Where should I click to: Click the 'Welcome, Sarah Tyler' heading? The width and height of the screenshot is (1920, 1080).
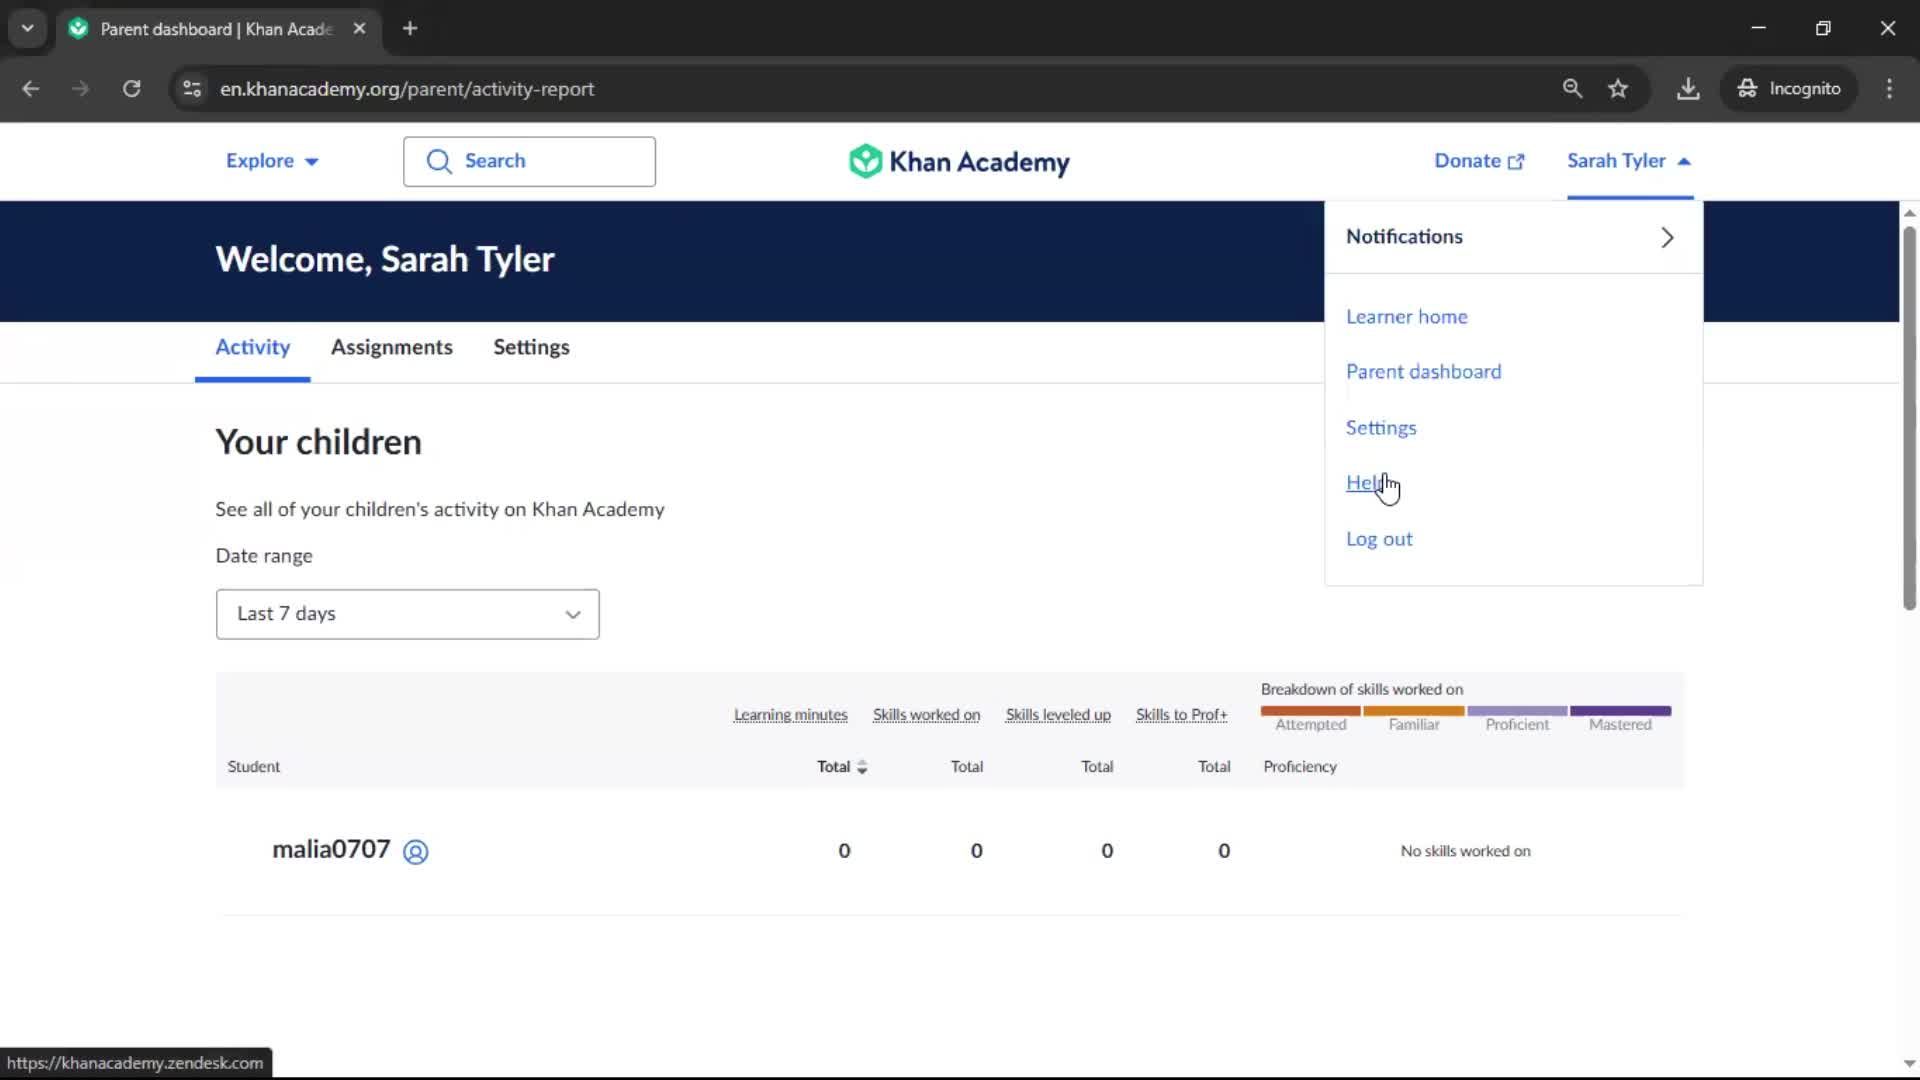pyautogui.click(x=384, y=260)
